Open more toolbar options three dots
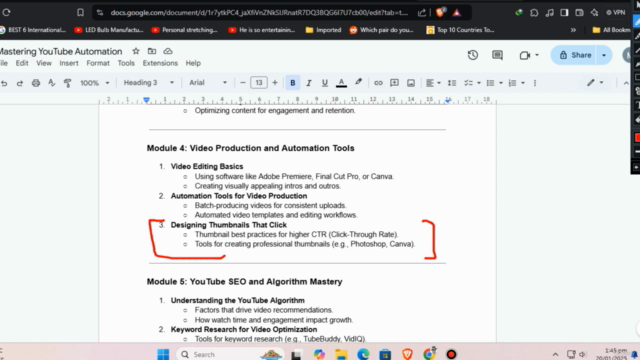640x360 pixels. tap(535, 83)
